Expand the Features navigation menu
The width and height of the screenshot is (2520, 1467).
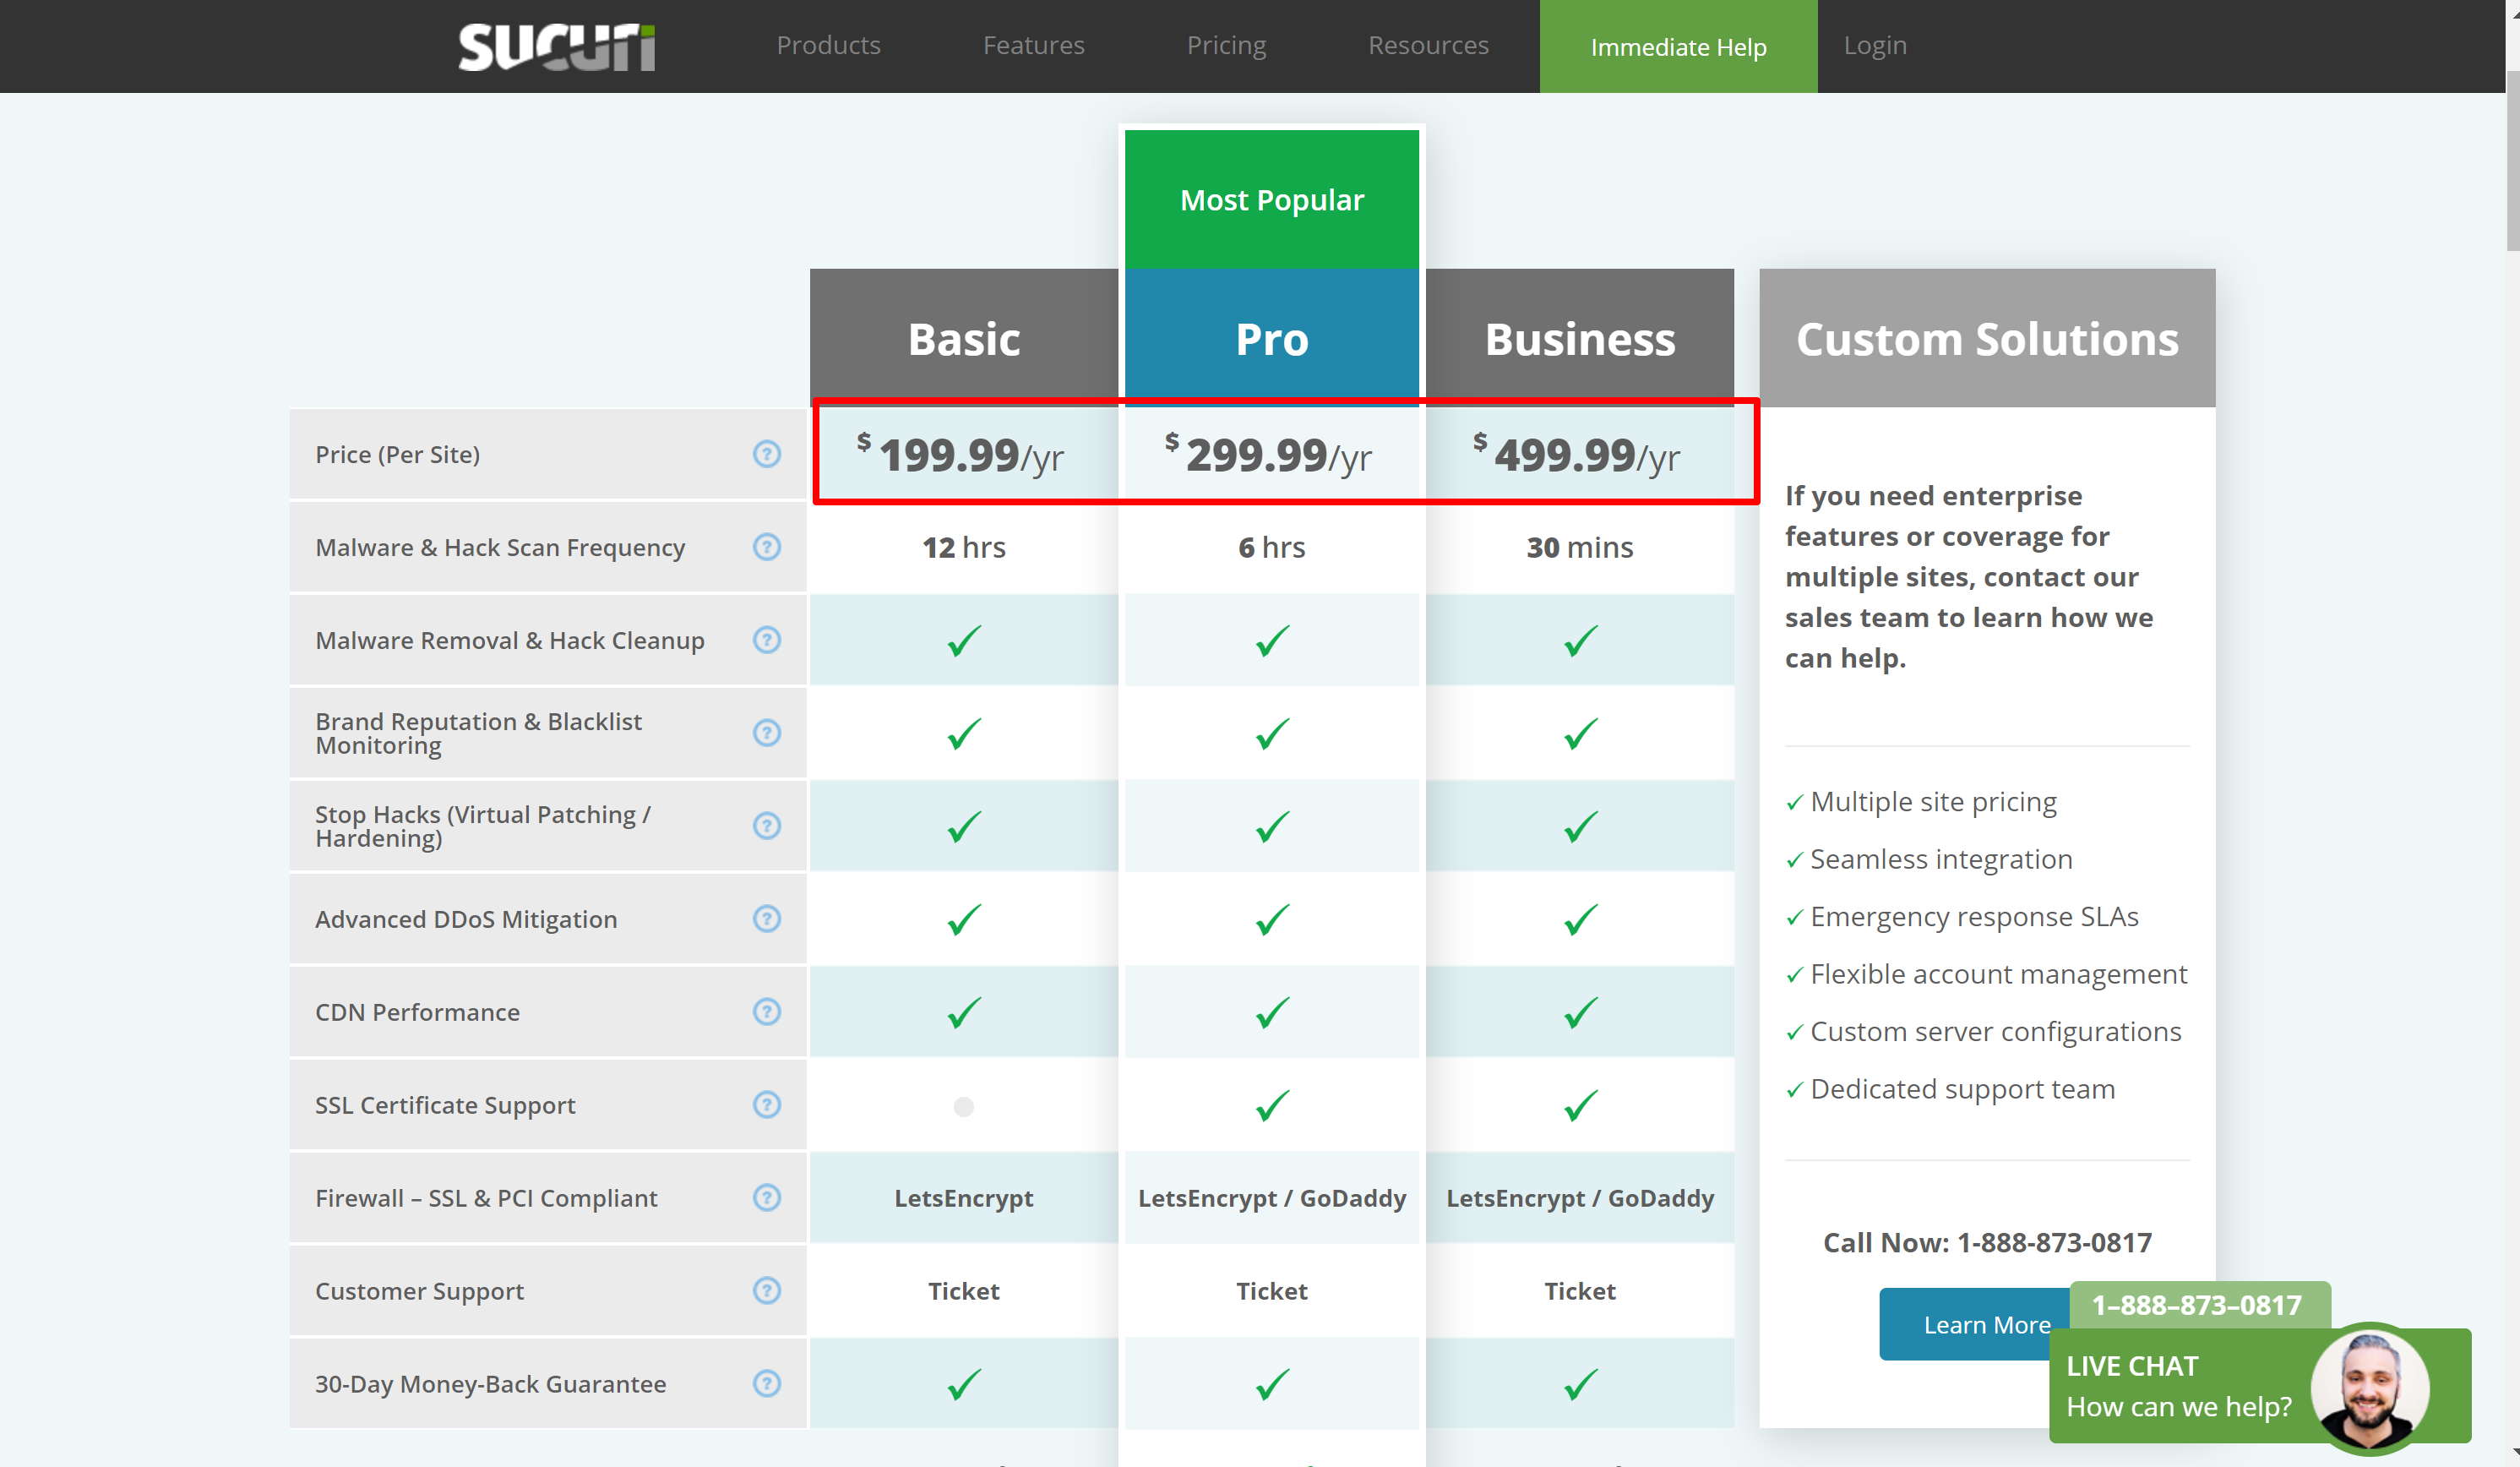[1033, 46]
